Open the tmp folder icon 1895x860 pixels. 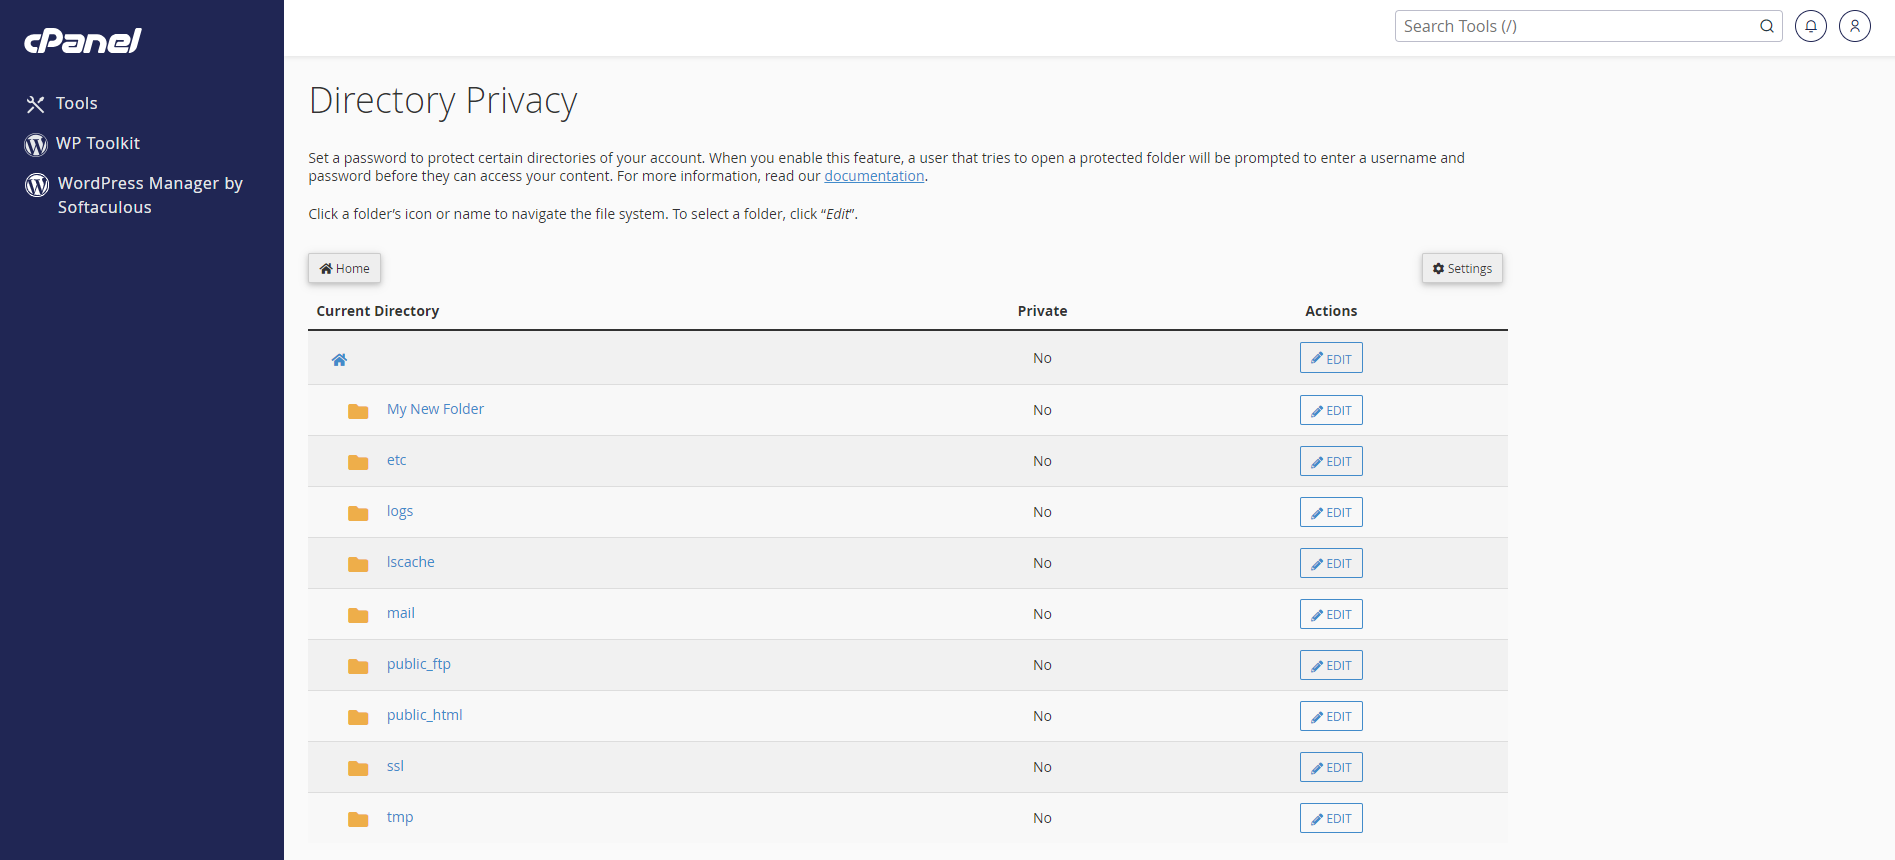358,819
